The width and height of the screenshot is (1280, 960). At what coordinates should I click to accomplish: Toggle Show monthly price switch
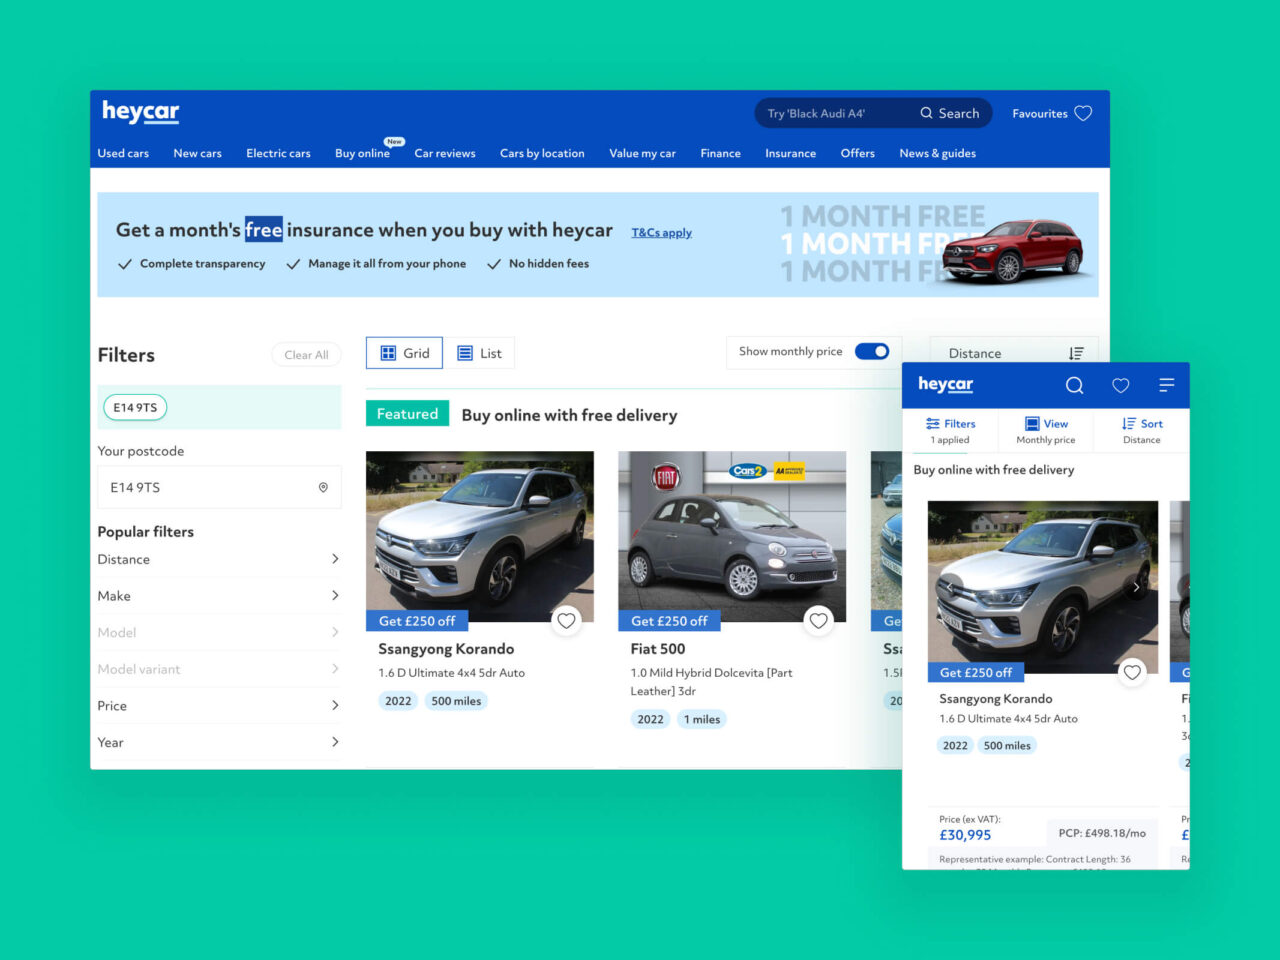pyautogui.click(x=871, y=352)
